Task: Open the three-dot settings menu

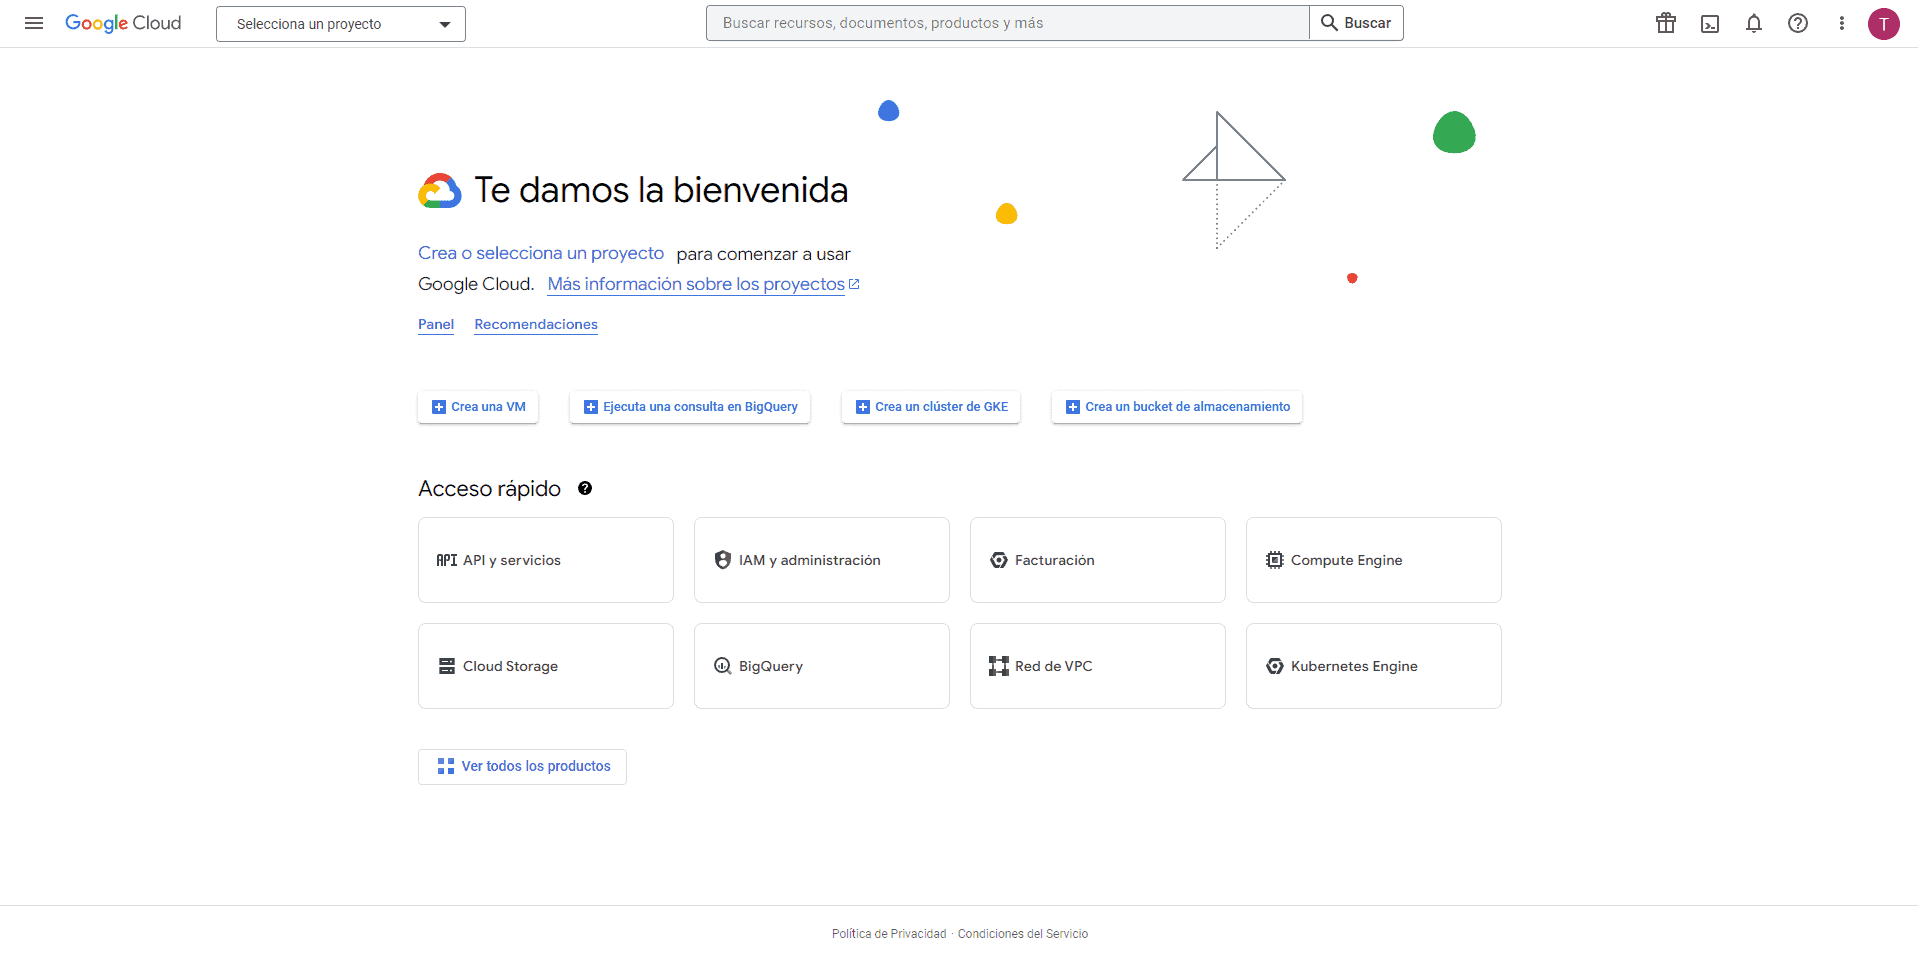Action: pyautogui.click(x=1842, y=23)
